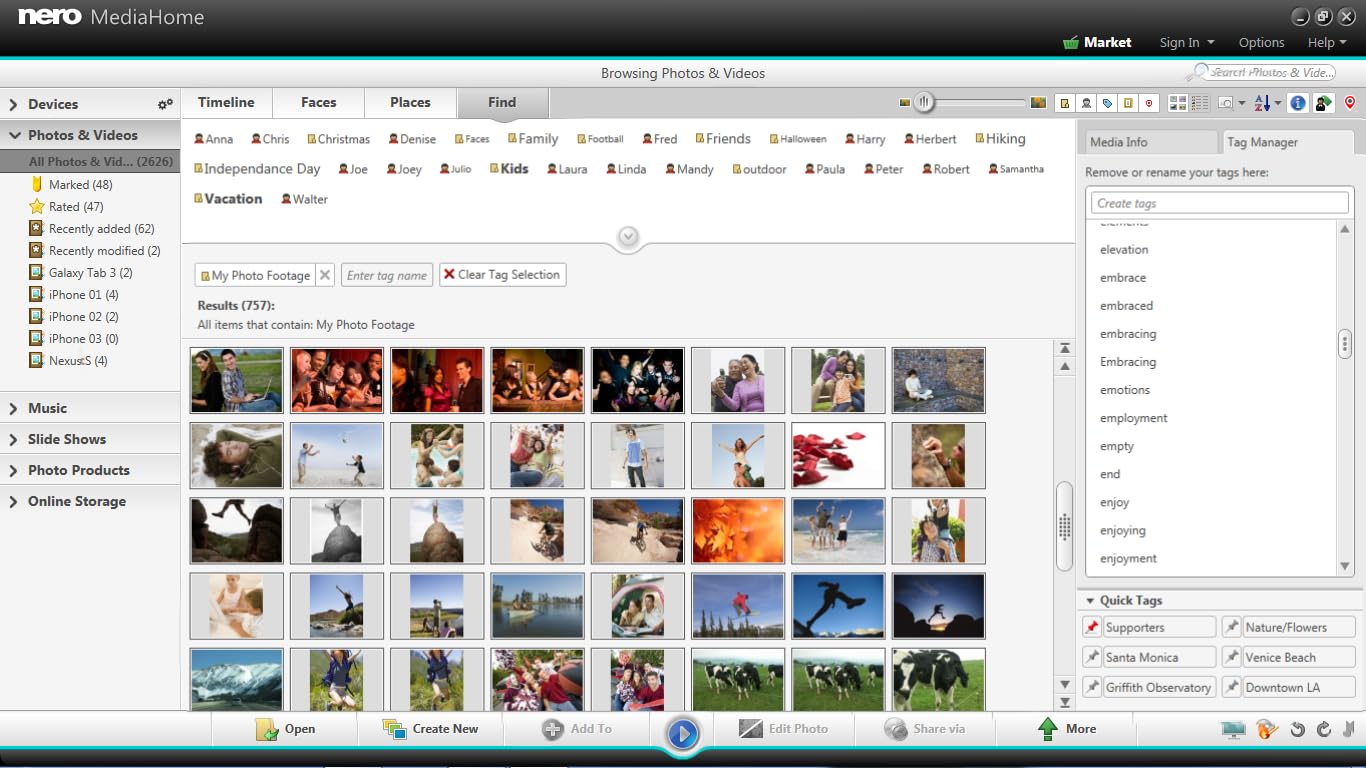Toggle the pin for Venice Beach tag

[x=1231, y=657]
